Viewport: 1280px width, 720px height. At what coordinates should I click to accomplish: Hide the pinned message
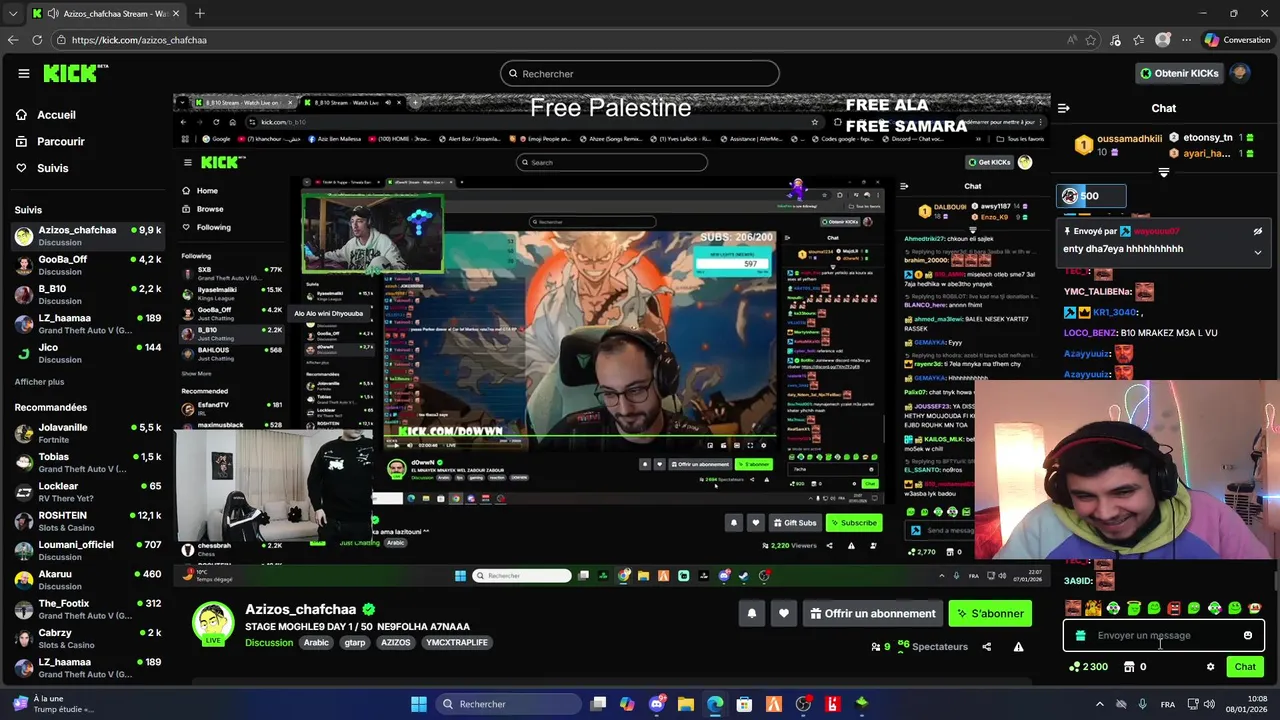tap(1257, 231)
